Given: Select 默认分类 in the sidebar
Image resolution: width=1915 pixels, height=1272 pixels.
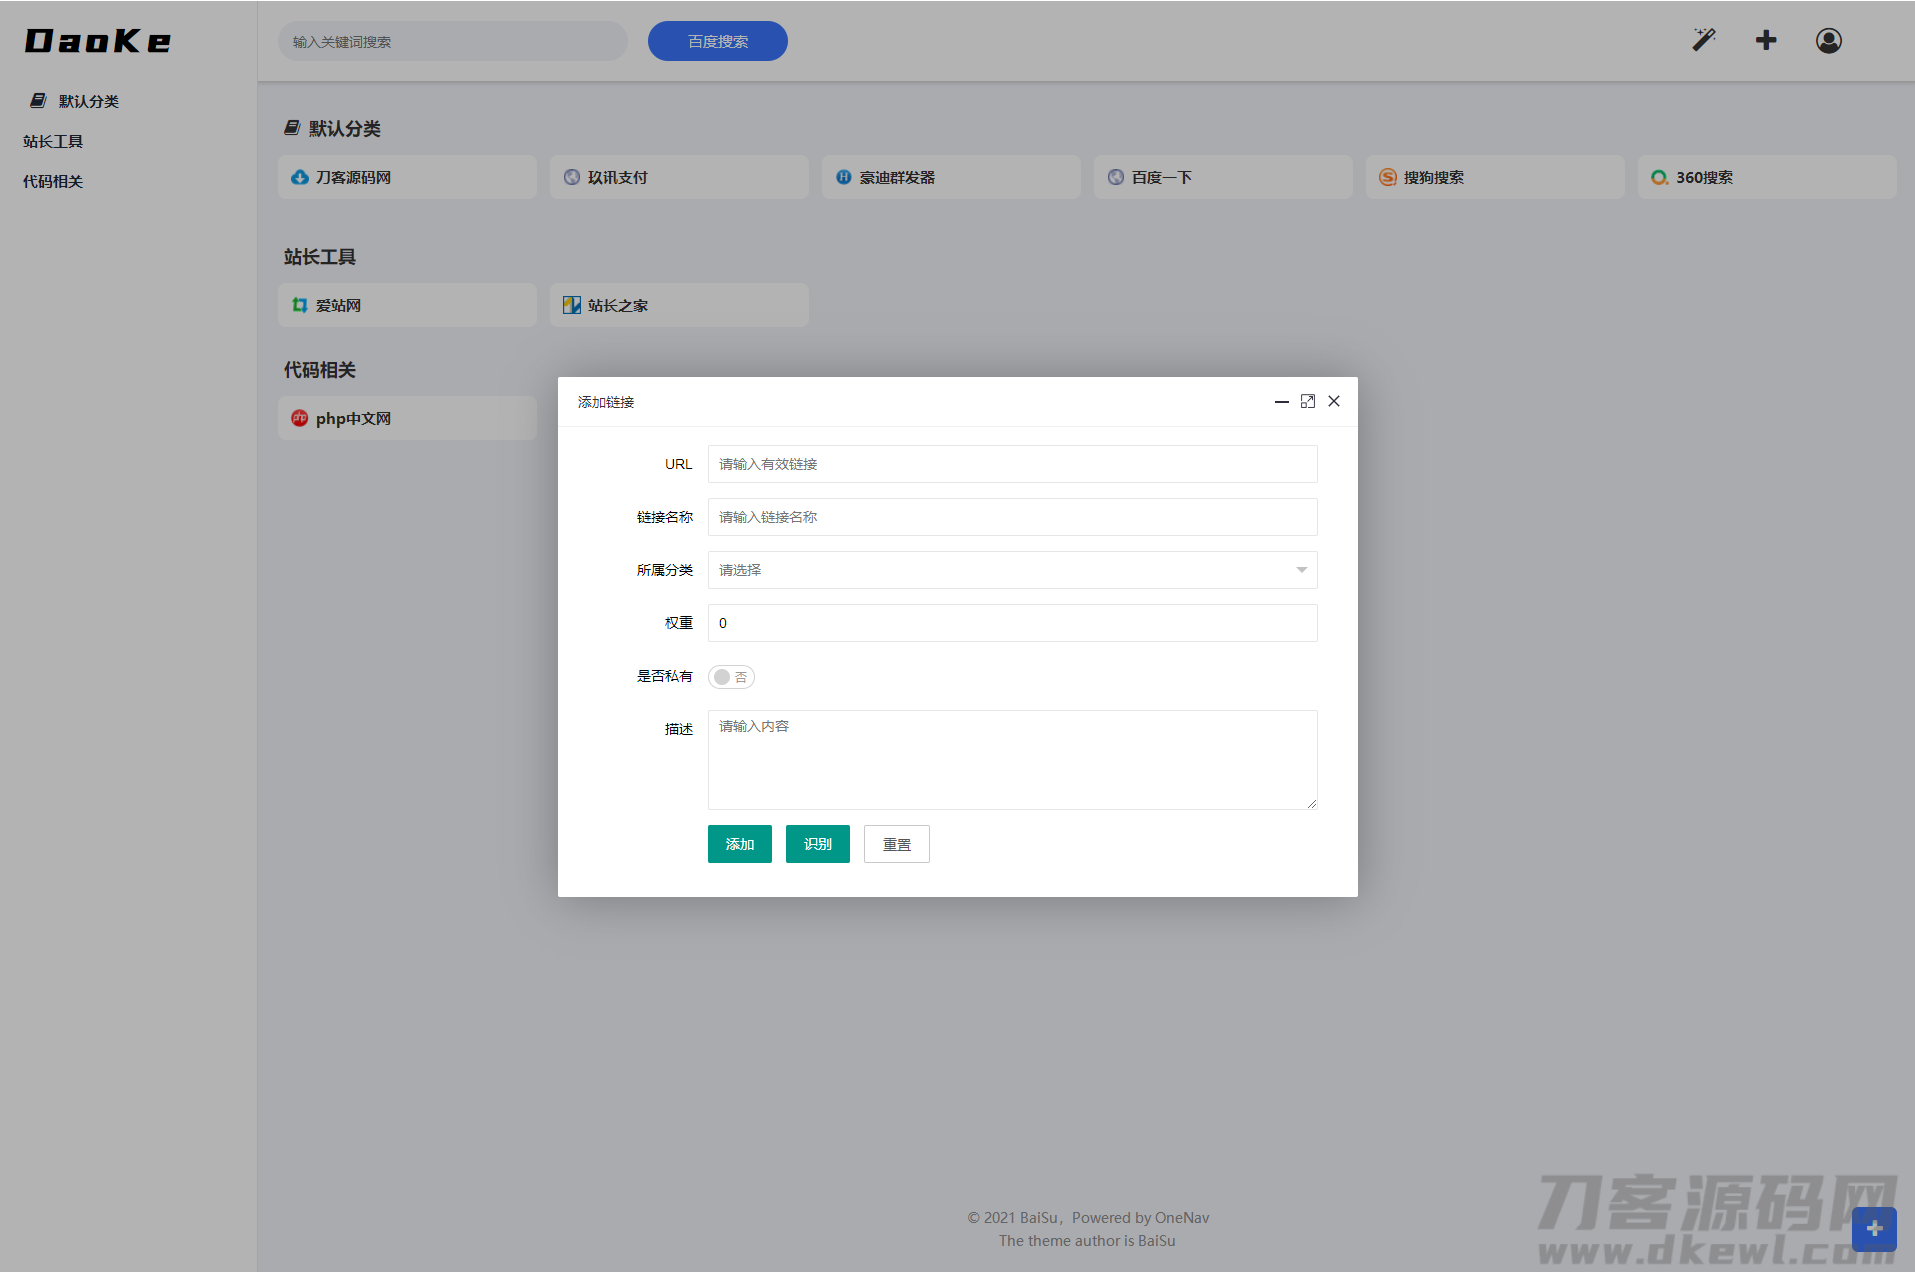Looking at the screenshot, I should point(88,101).
